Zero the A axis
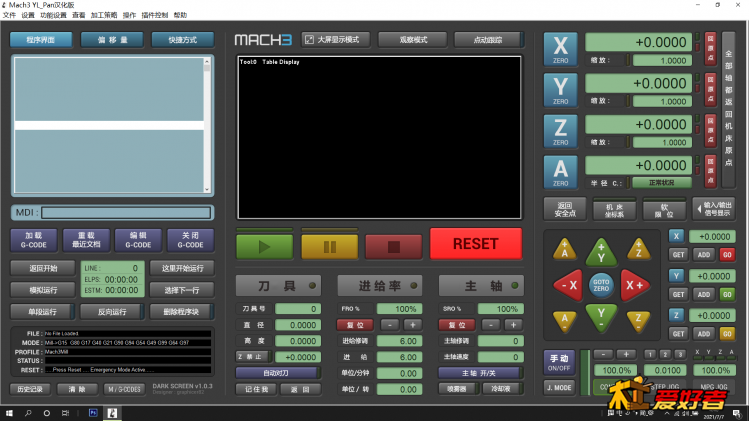 coord(560,173)
